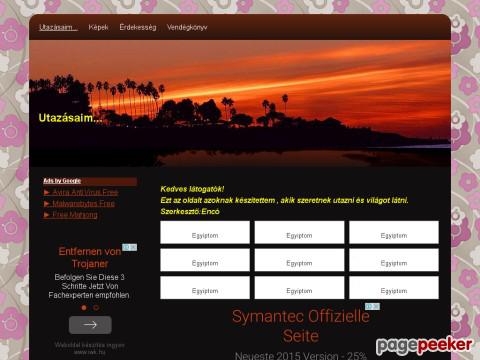This screenshot has height=360, width=480.
Task: Click the Entfernen von Trojaner ad headline
Action: [90, 257]
